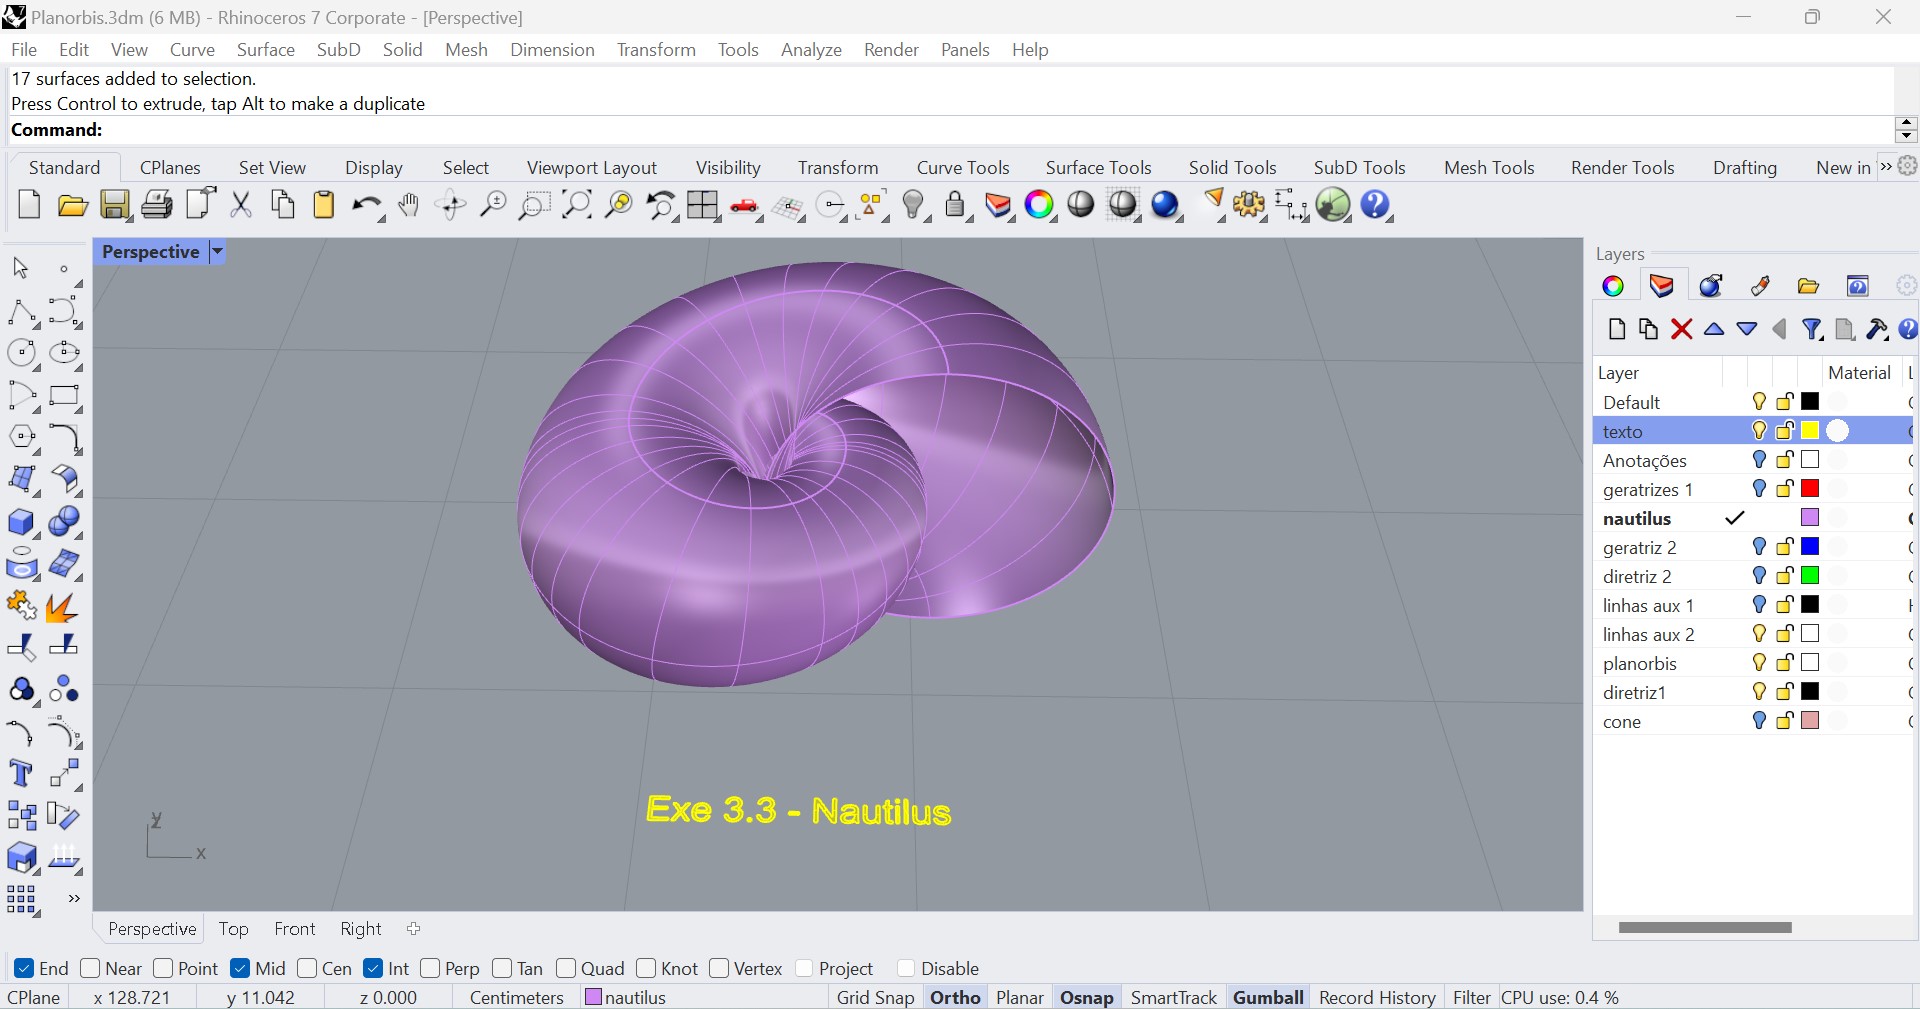1920x1009 pixels.
Task: Select the Pan hand tool
Action: (408, 205)
